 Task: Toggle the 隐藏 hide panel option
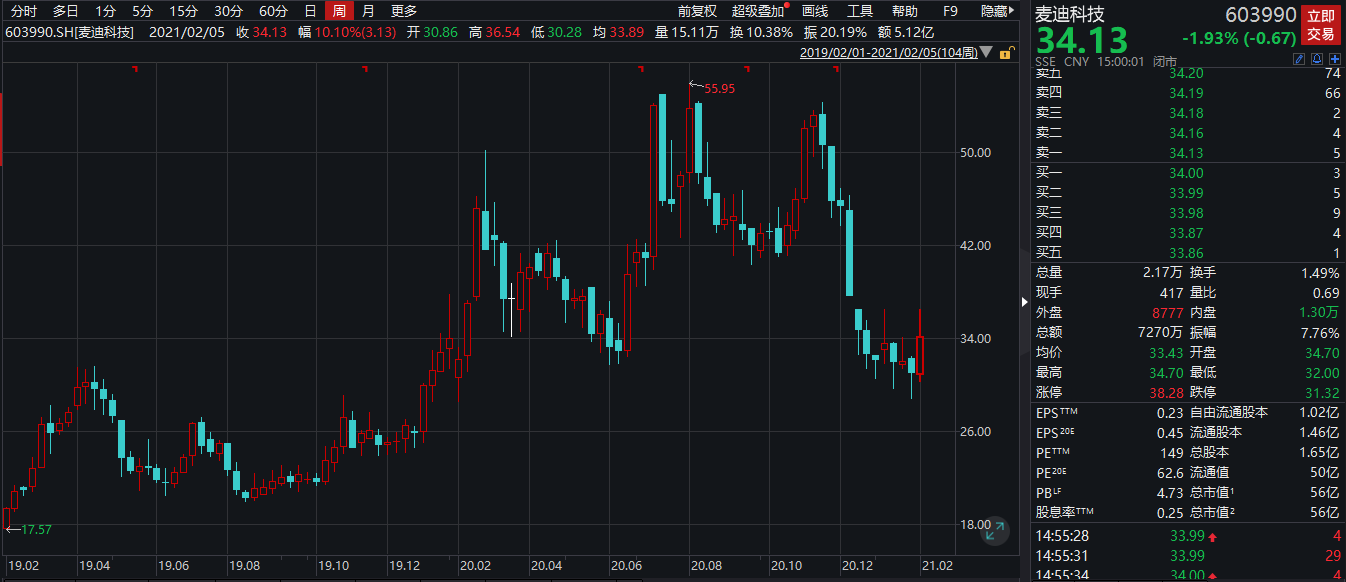tap(993, 11)
